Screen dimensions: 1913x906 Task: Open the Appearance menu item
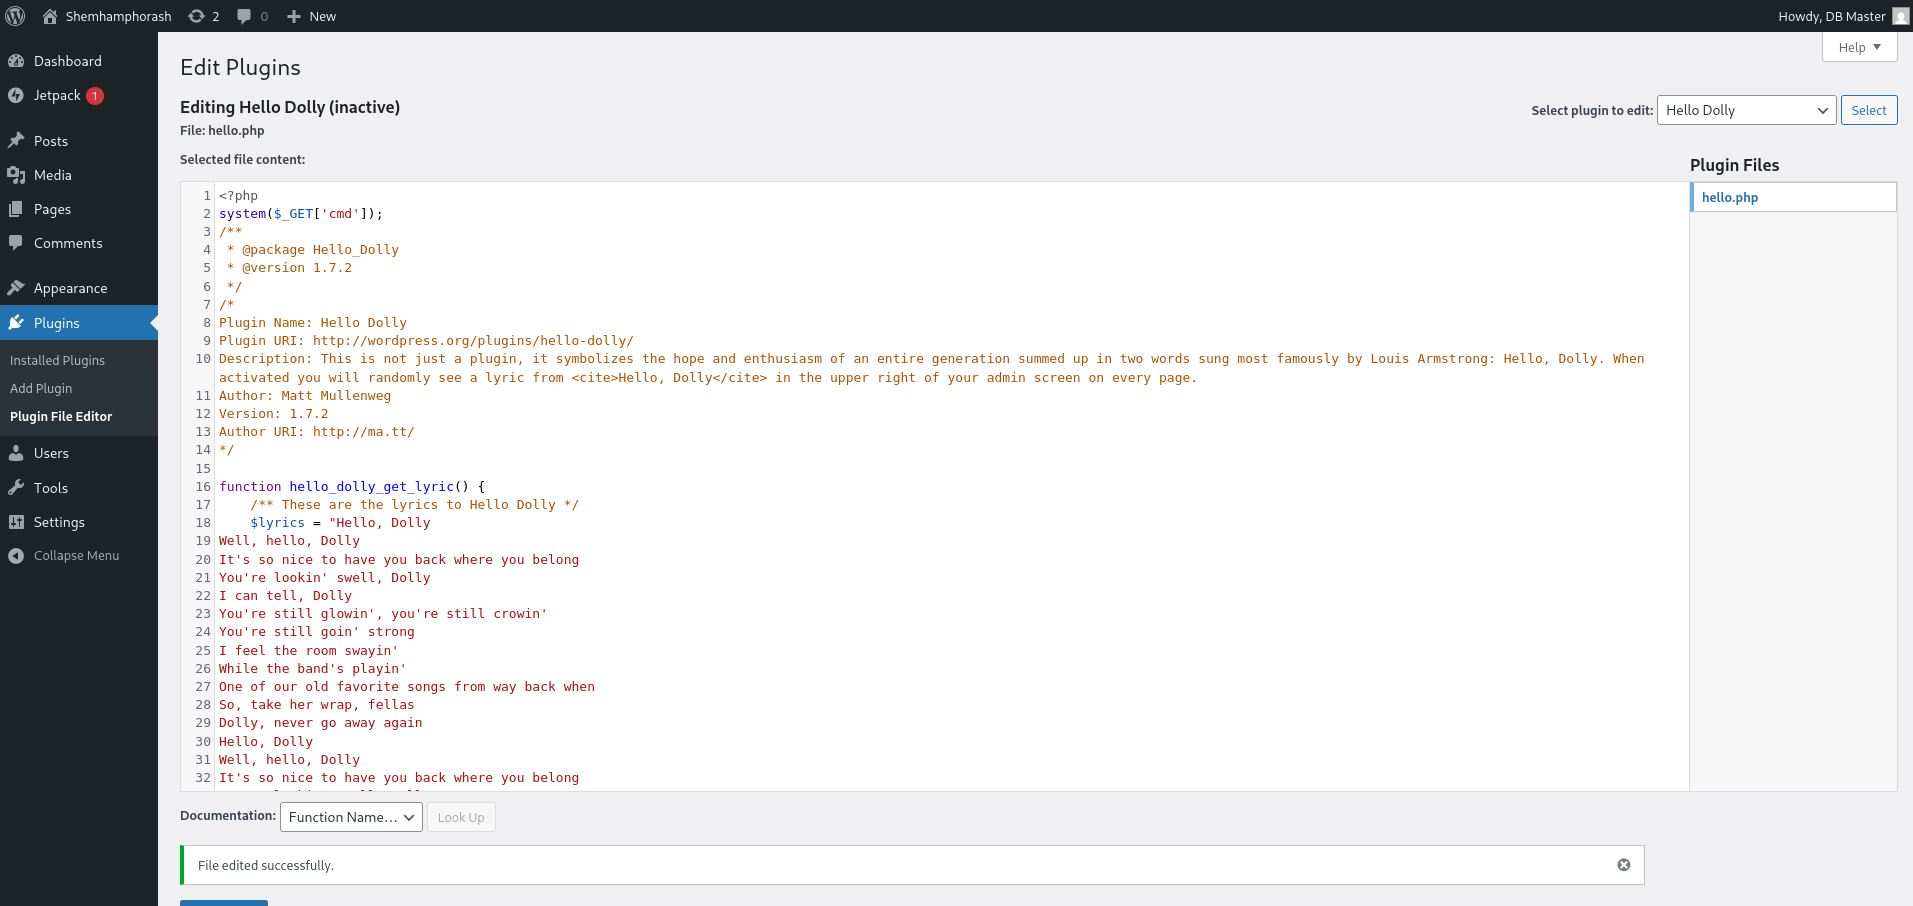point(70,288)
